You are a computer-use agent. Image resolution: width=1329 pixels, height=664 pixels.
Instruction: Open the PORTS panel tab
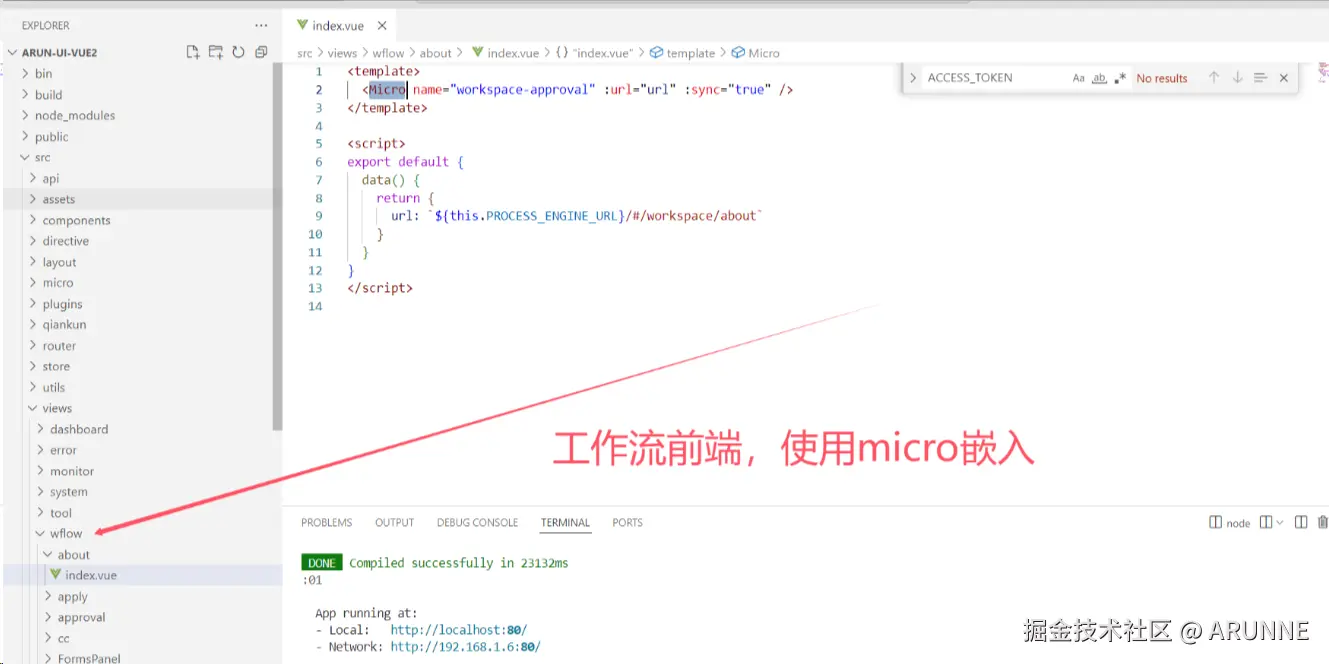click(627, 522)
